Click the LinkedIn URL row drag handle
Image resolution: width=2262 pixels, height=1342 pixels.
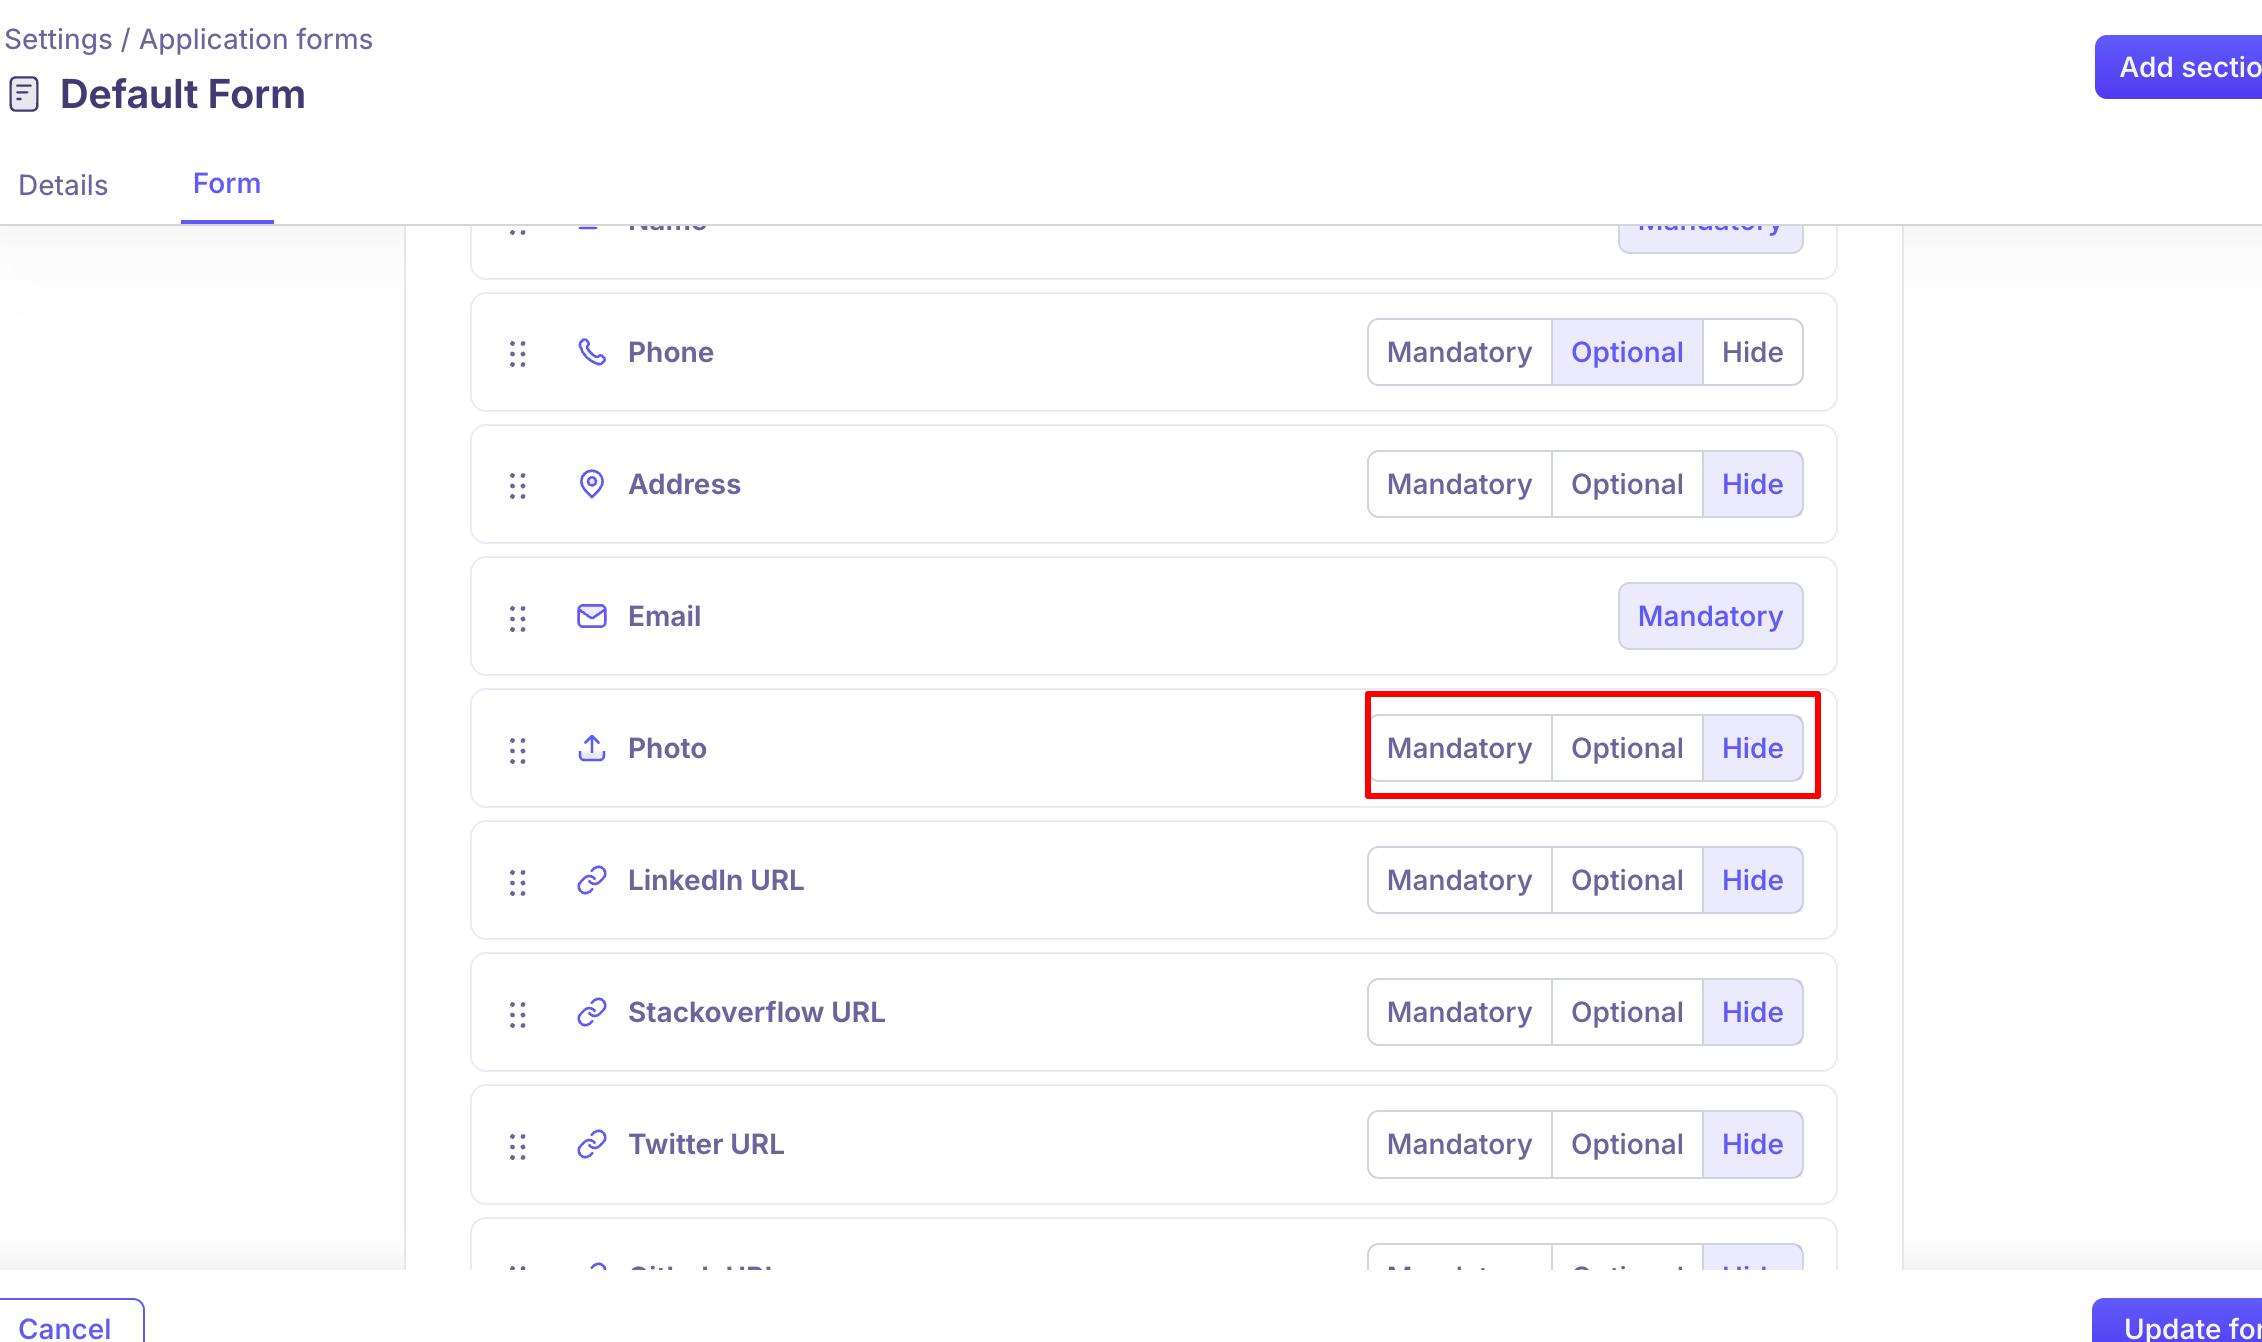(517, 881)
